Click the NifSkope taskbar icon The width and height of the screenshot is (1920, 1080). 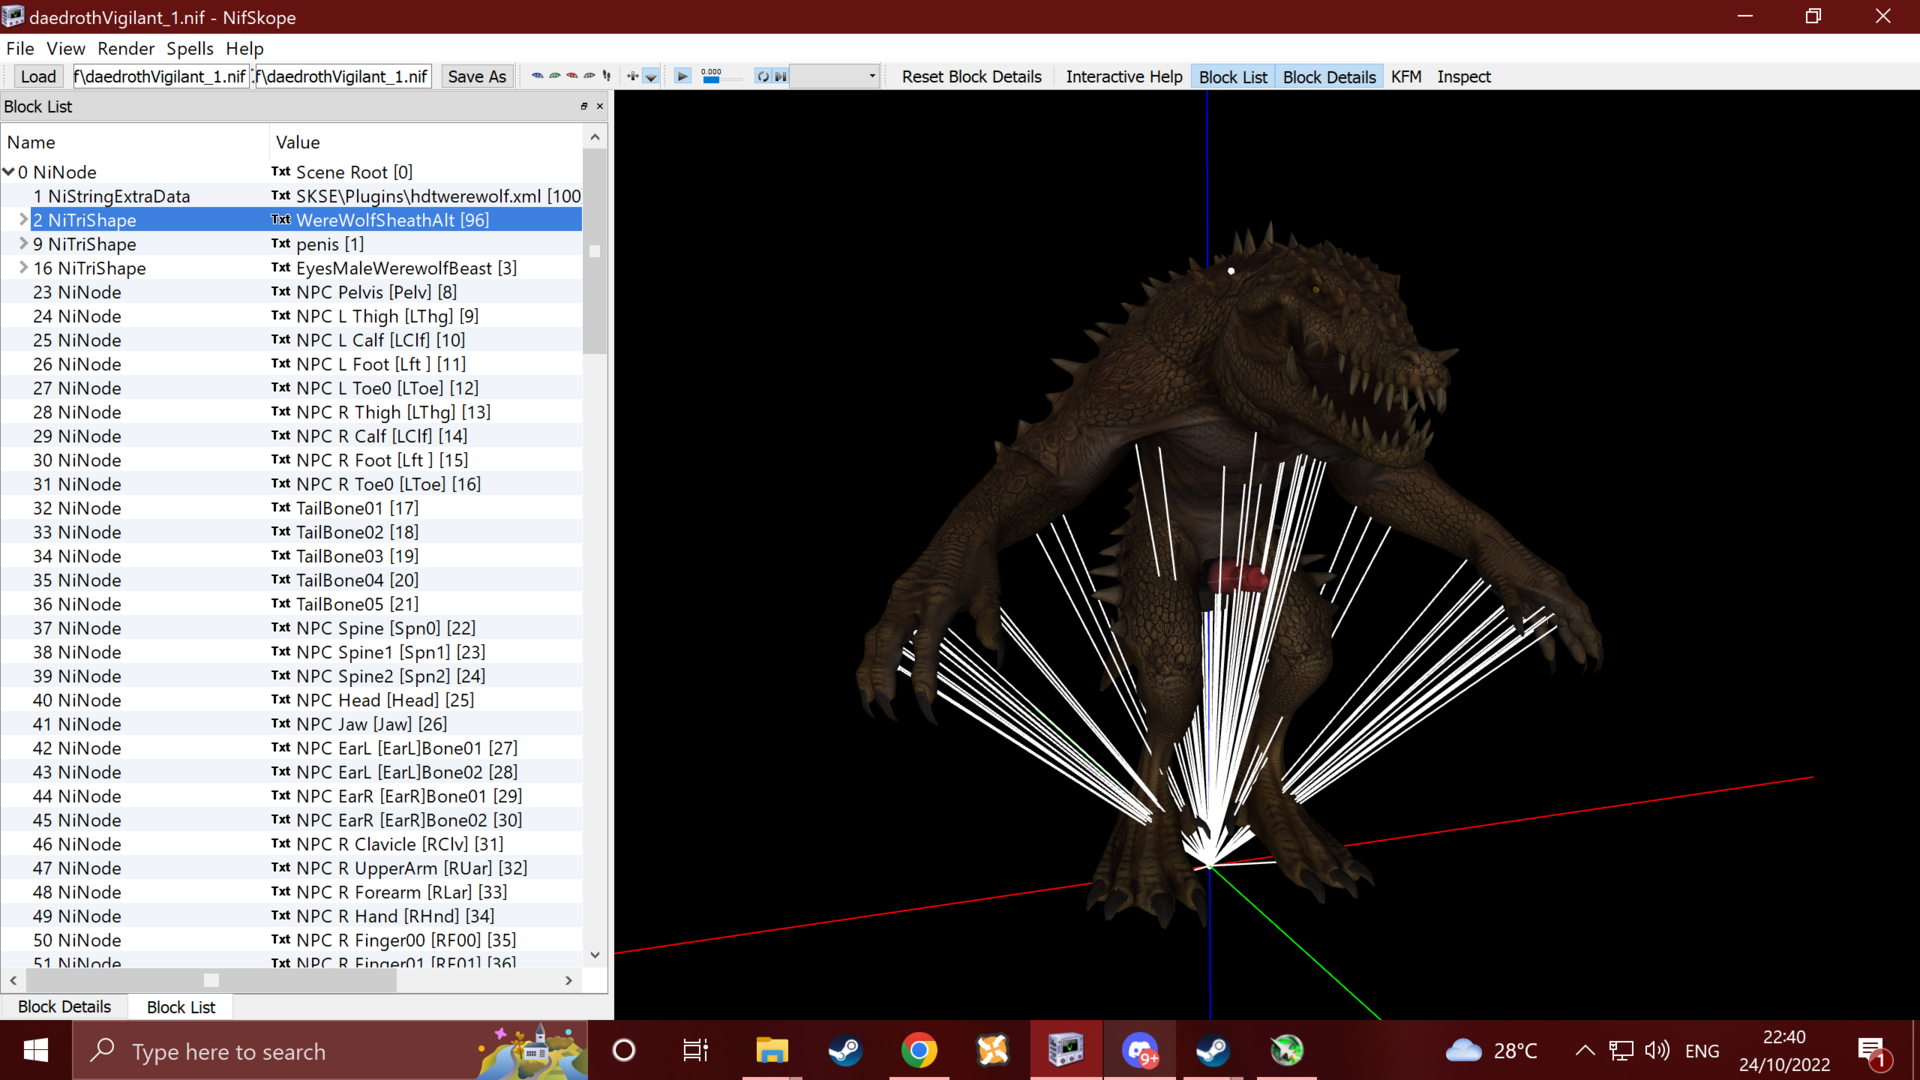click(x=1066, y=1050)
